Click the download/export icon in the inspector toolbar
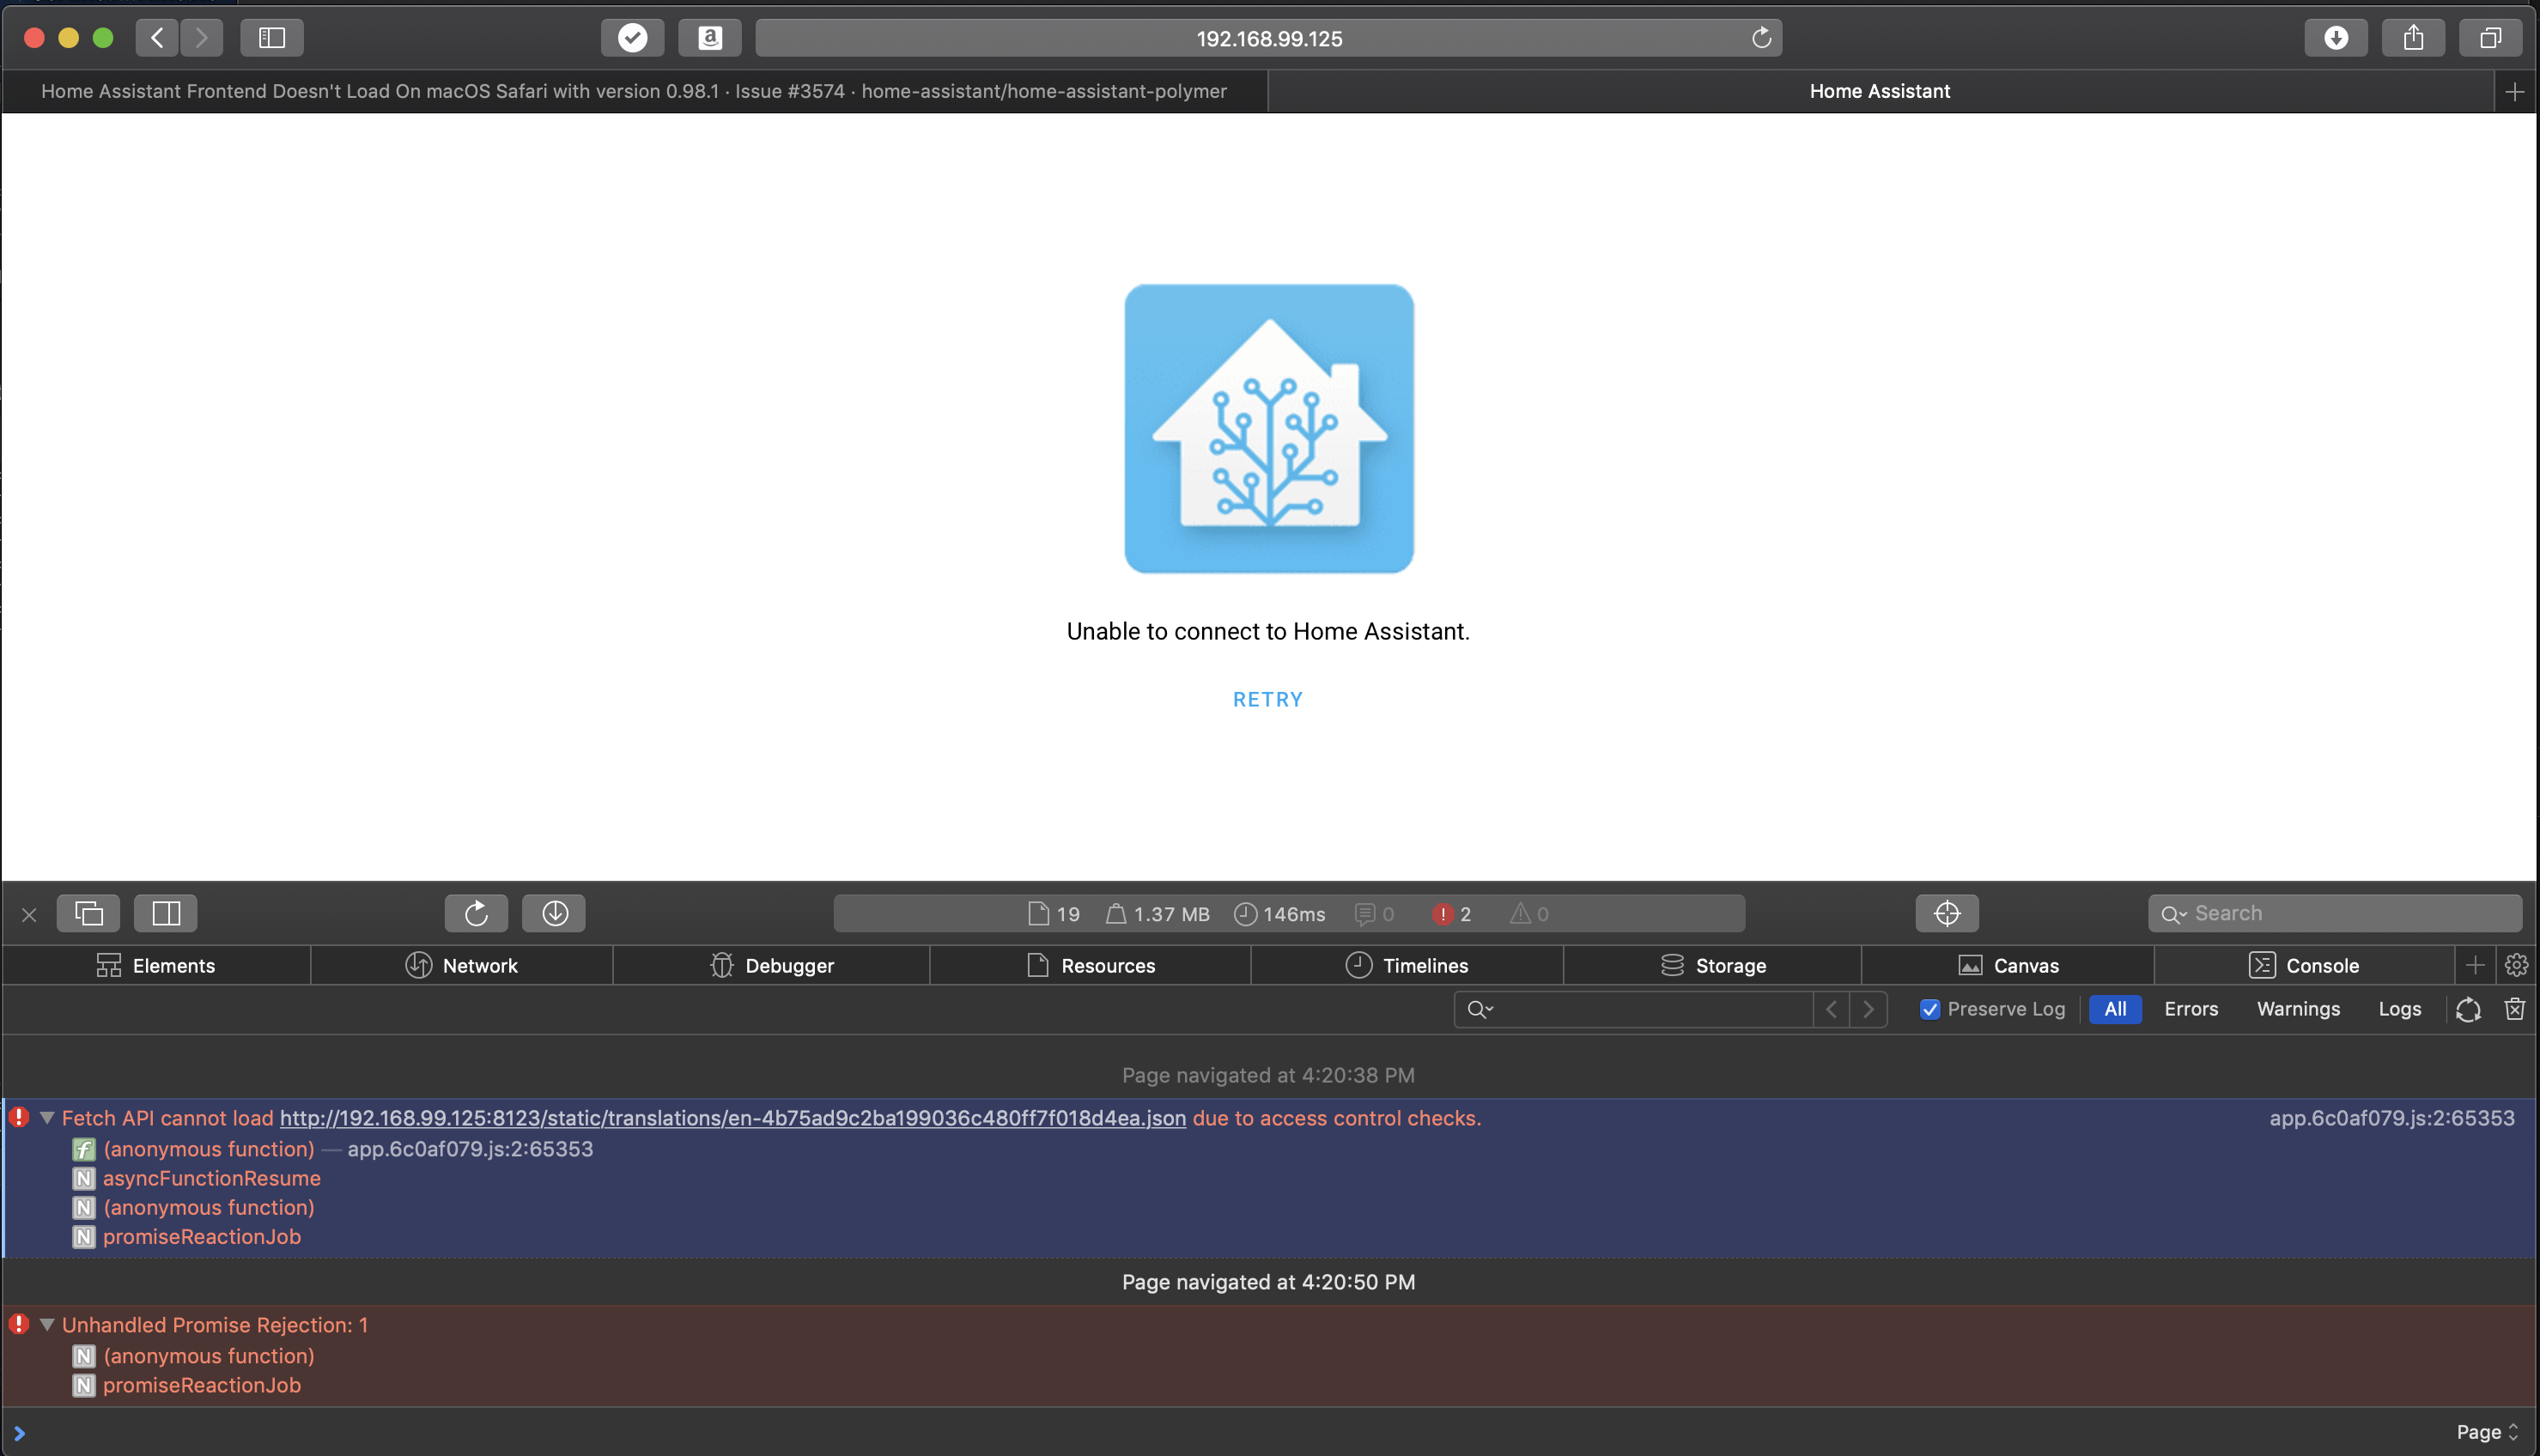This screenshot has width=2540, height=1456. point(554,913)
